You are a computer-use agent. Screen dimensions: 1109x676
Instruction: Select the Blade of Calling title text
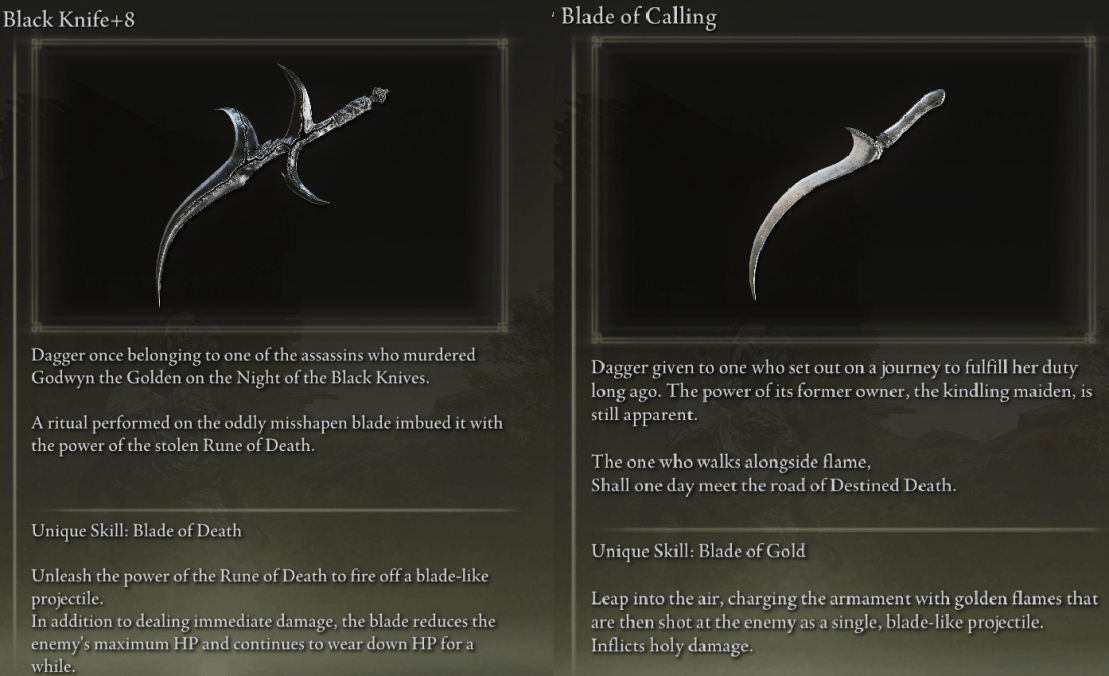640,16
